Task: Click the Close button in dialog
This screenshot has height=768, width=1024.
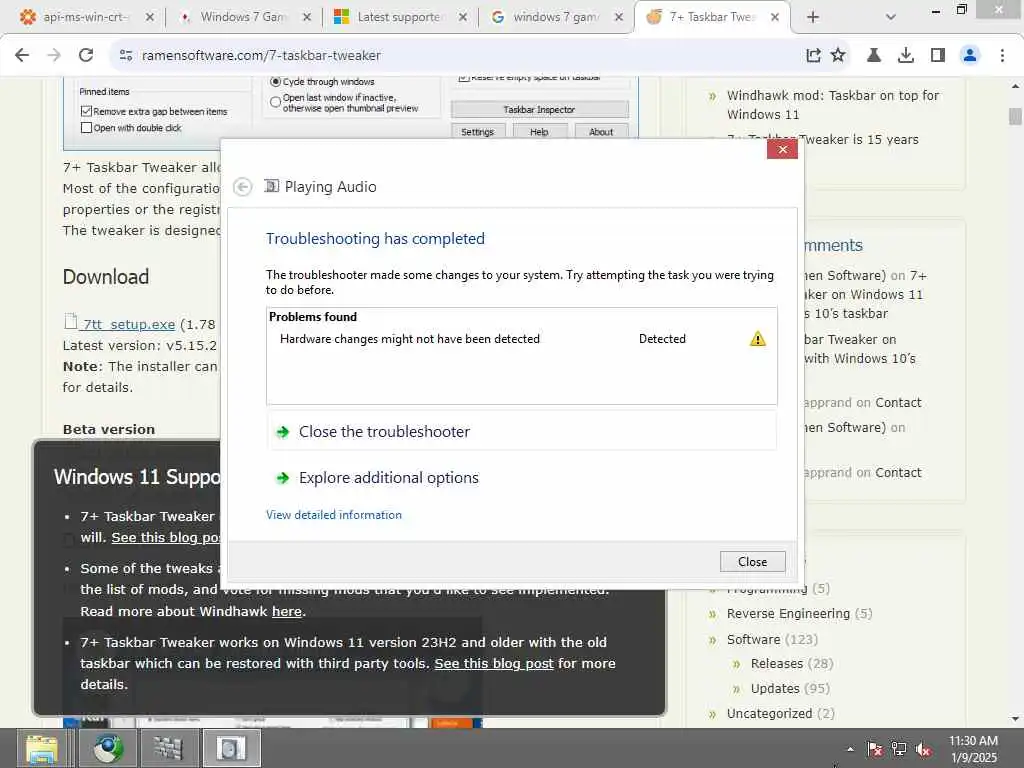Action: tap(752, 562)
